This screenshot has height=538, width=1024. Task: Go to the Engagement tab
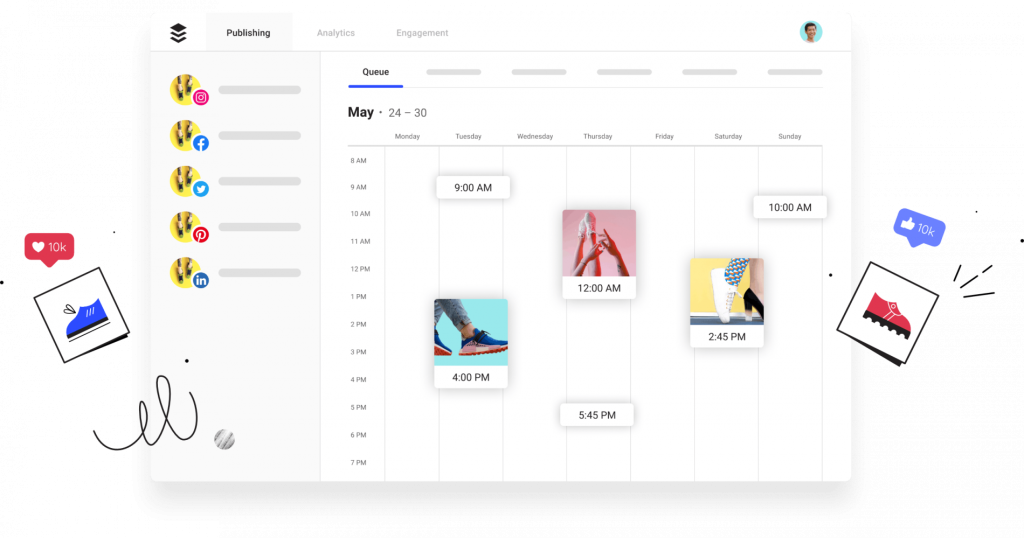[422, 33]
